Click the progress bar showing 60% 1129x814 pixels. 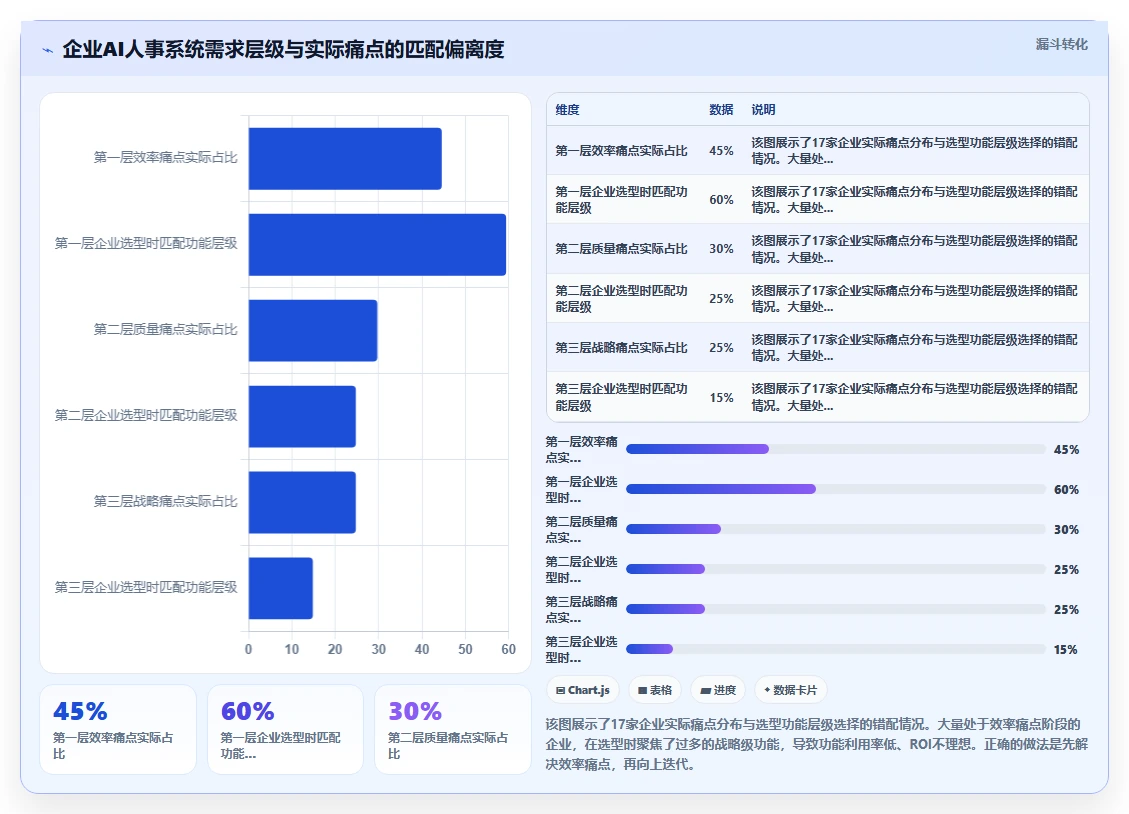(835, 489)
